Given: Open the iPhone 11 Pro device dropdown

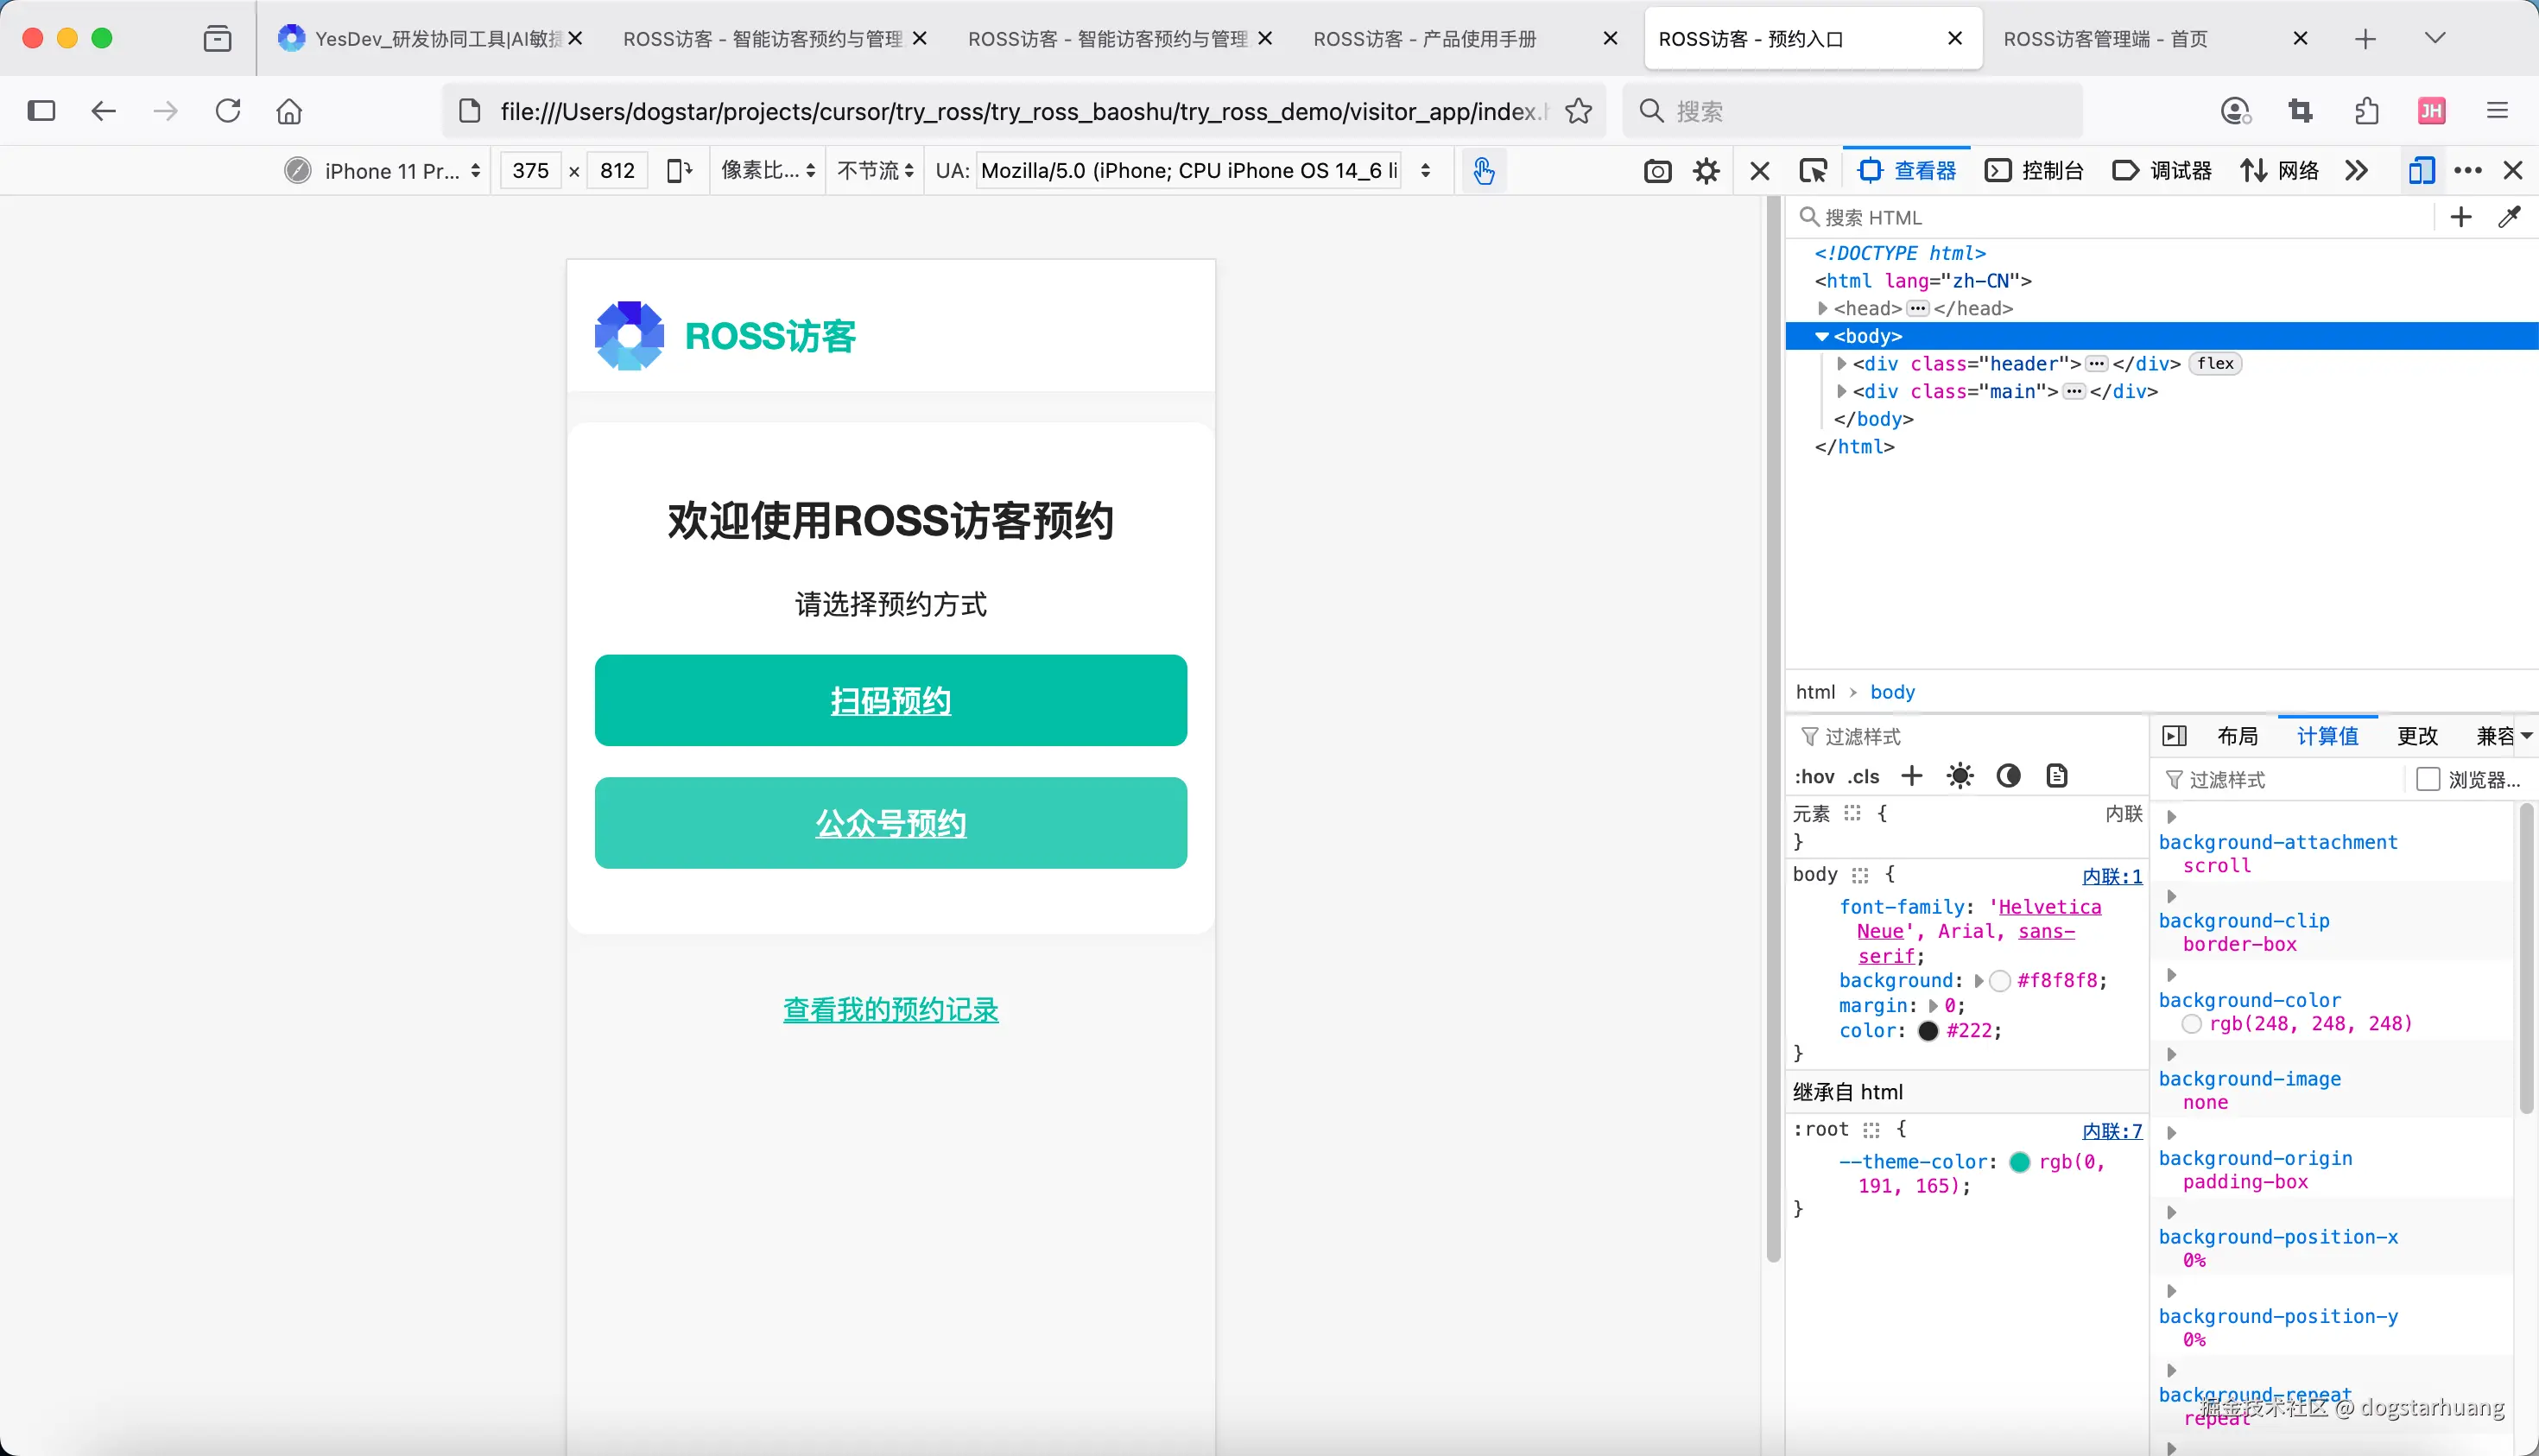Looking at the screenshot, I should point(392,171).
